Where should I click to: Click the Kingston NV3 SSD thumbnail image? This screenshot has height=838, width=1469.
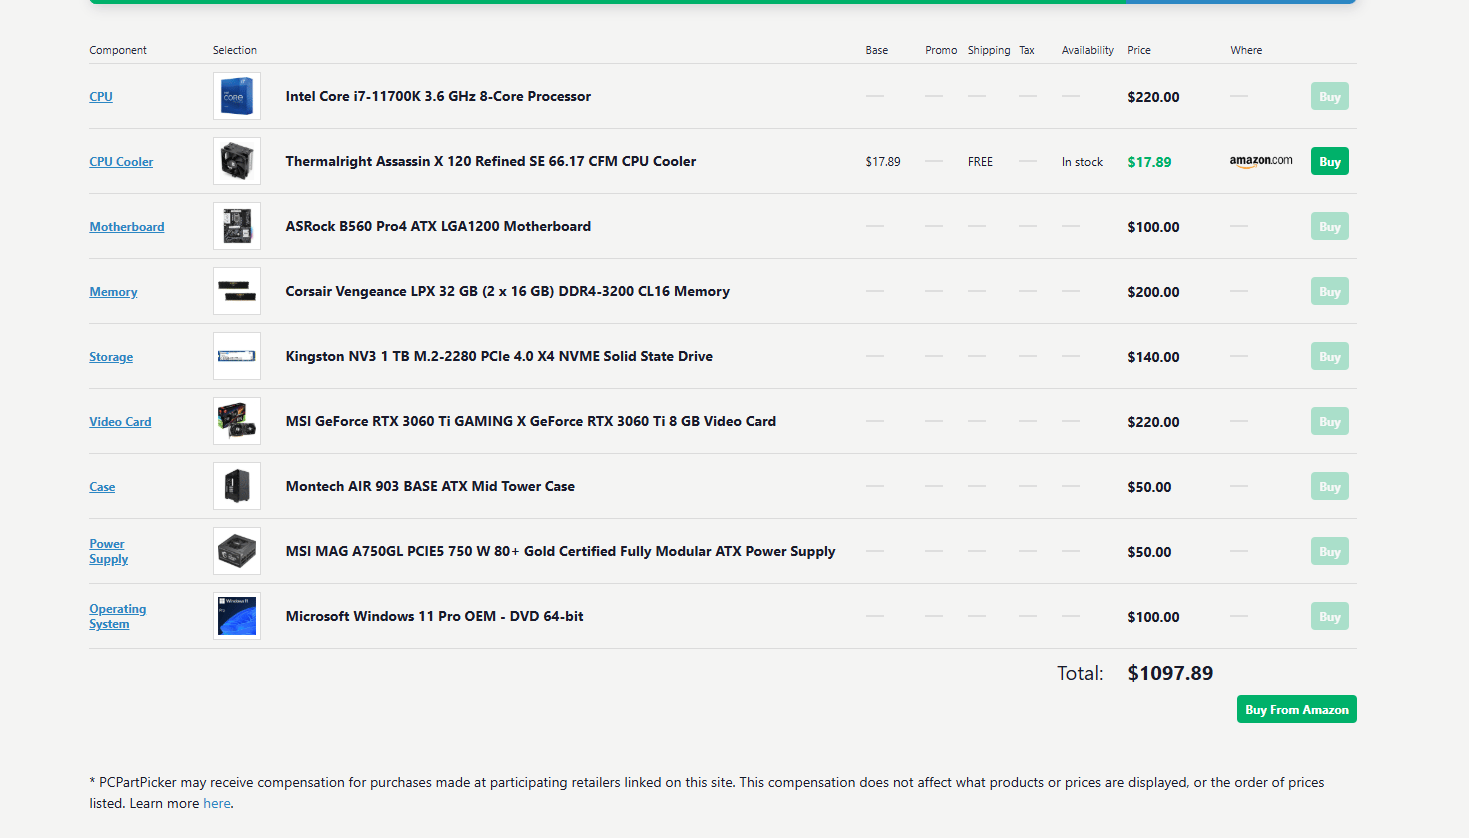tap(237, 356)
